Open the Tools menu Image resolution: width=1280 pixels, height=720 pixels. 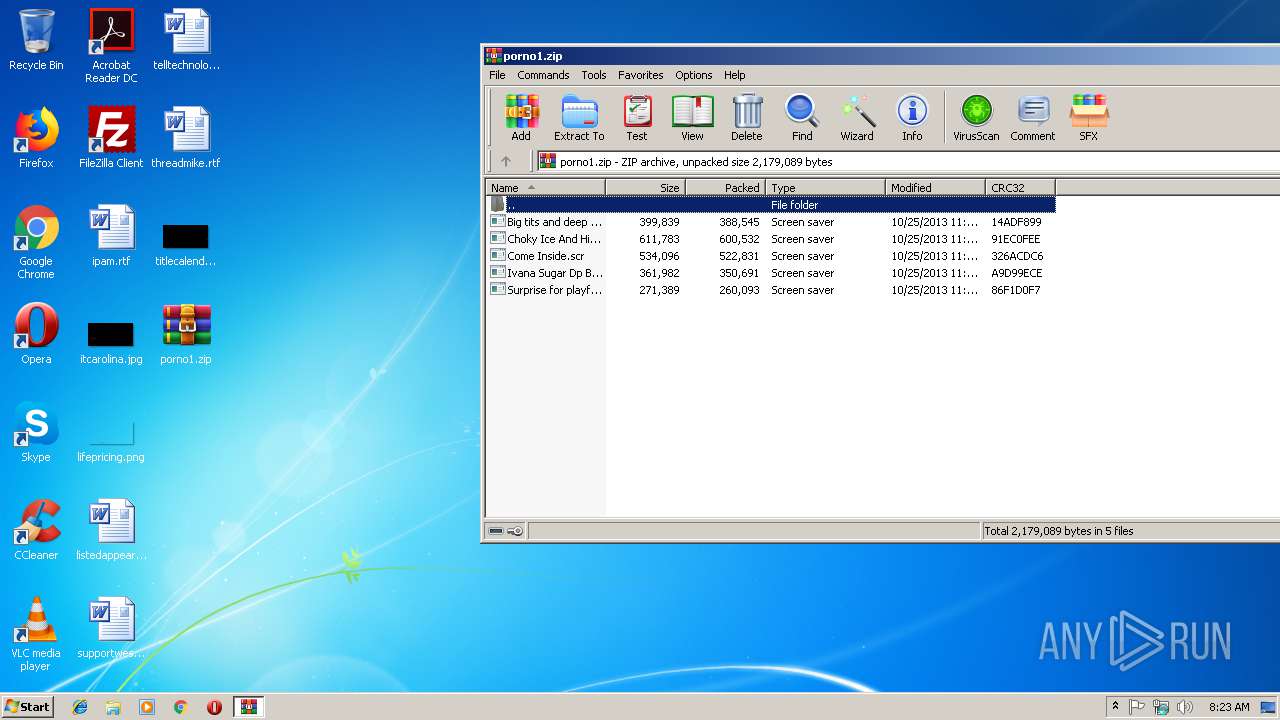594,75
